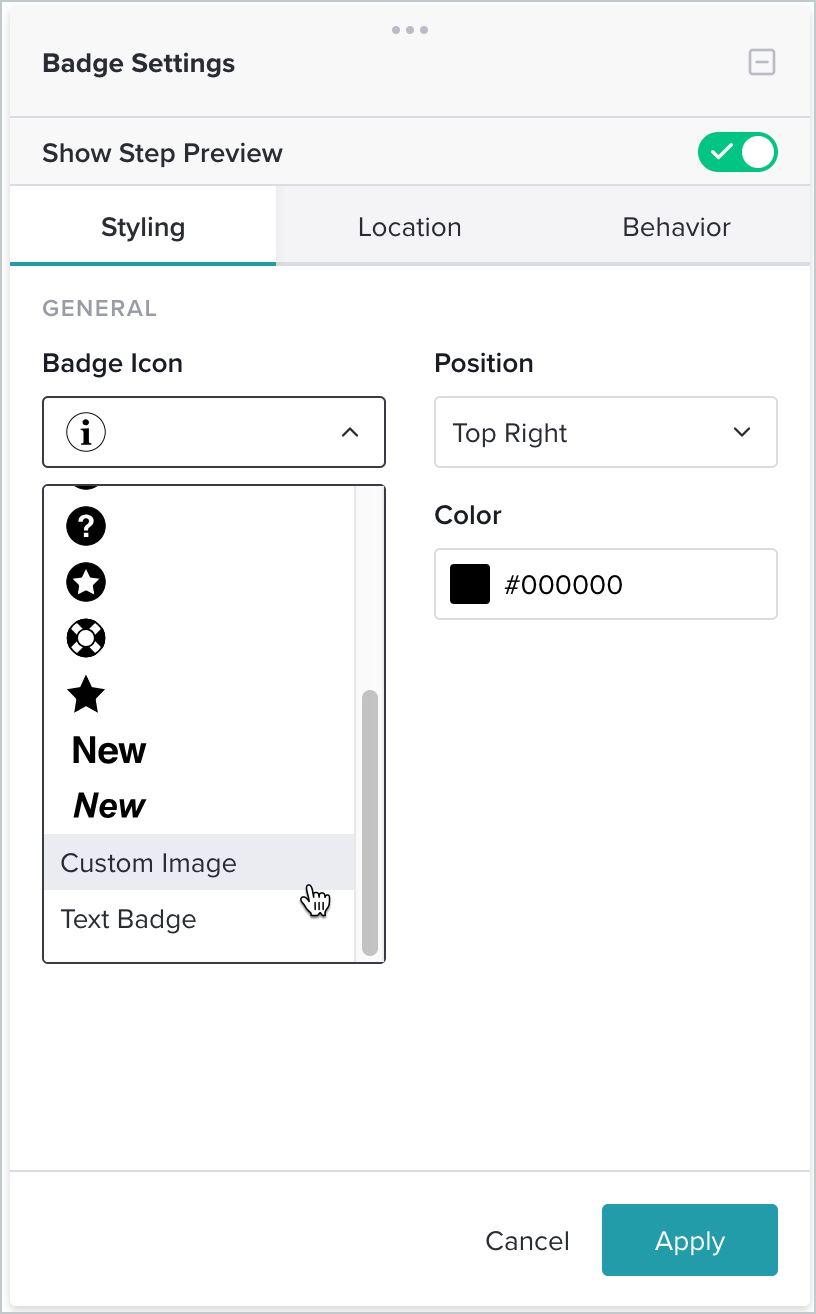Pick the life ring badge icon
Viewport: 816px width, 1314px height.
(x=86, y=638)
